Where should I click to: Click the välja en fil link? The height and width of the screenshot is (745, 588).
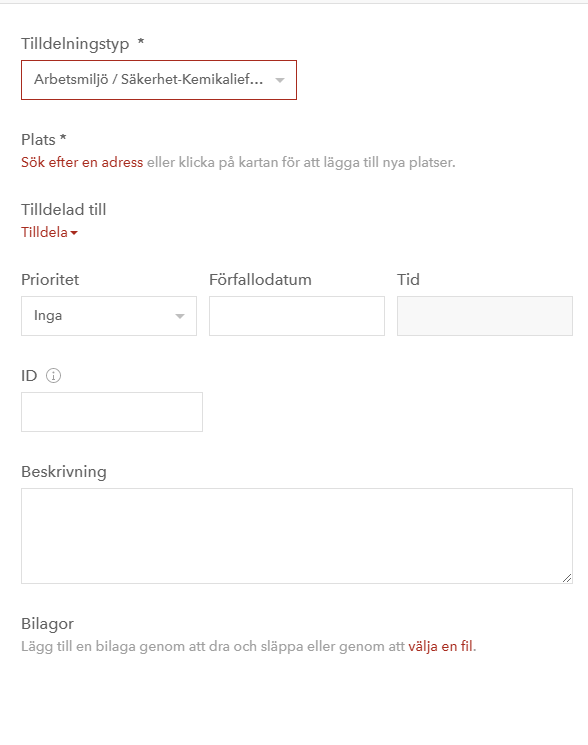(440, 647)
